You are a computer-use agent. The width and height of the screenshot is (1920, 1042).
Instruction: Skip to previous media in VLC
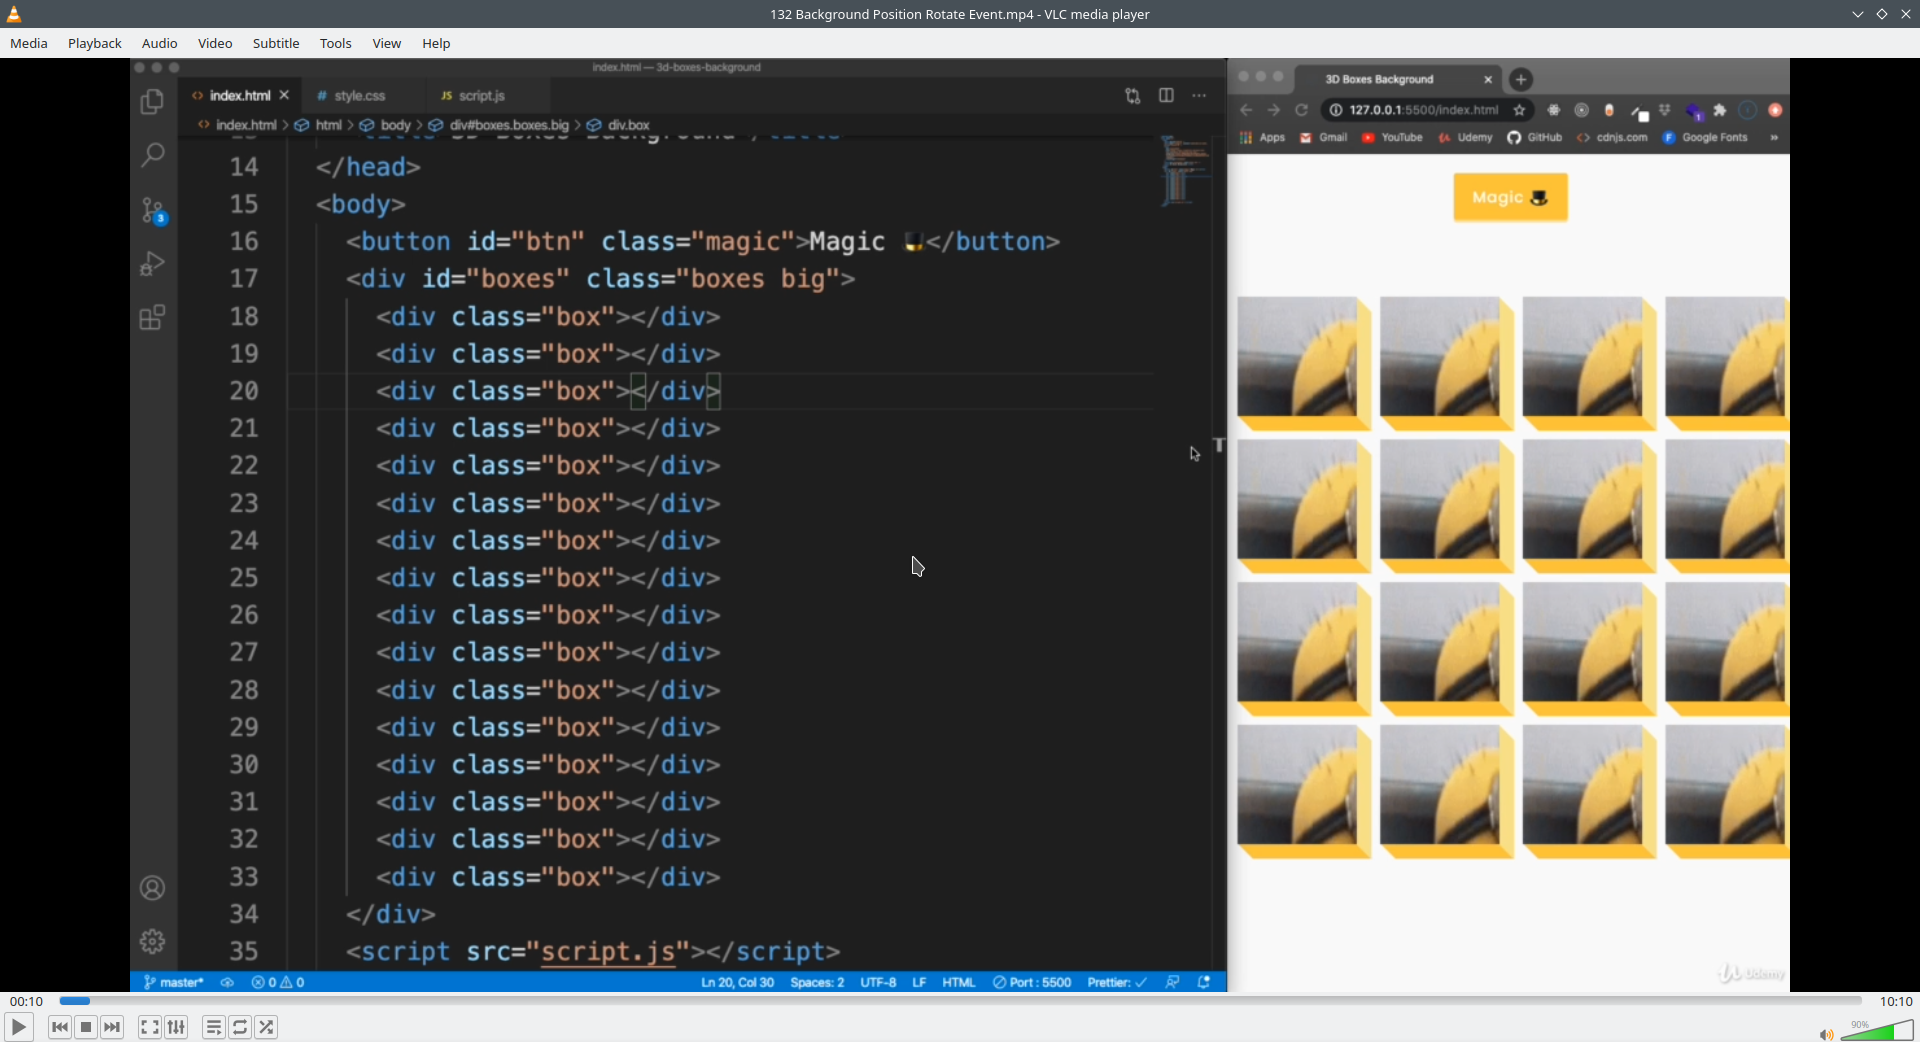point(60,1027)
